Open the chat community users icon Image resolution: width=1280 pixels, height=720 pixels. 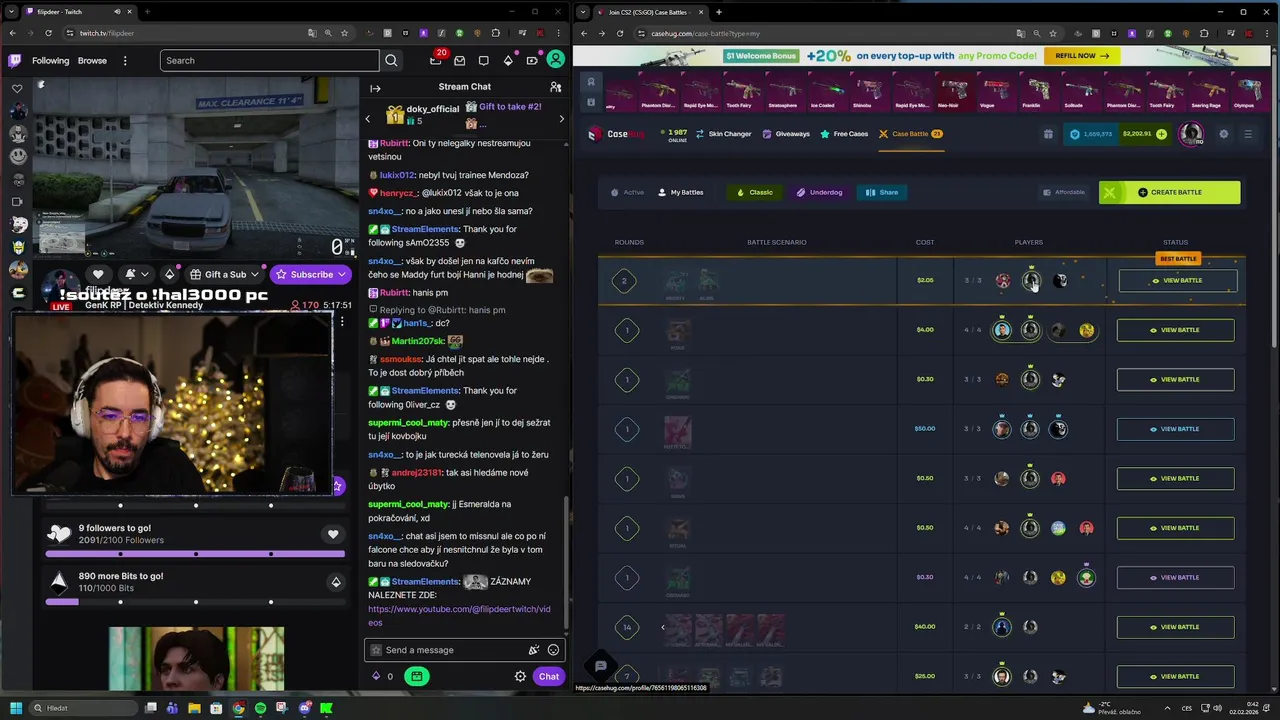click(556, 87)
